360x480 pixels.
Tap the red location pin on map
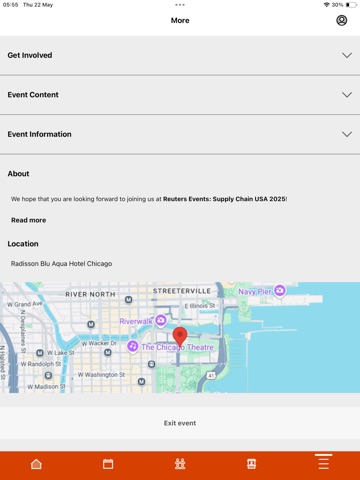pos(180,337)
